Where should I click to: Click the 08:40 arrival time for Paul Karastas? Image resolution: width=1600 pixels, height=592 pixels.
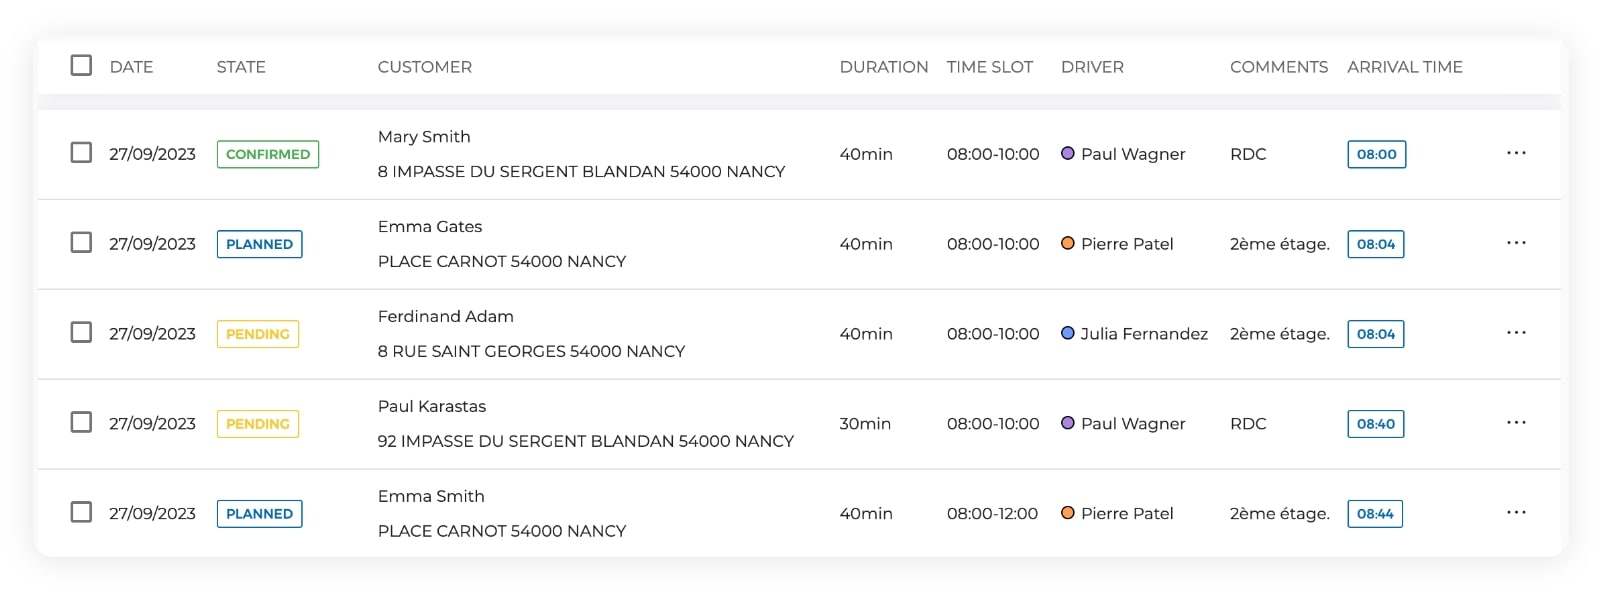(1376, 423)
